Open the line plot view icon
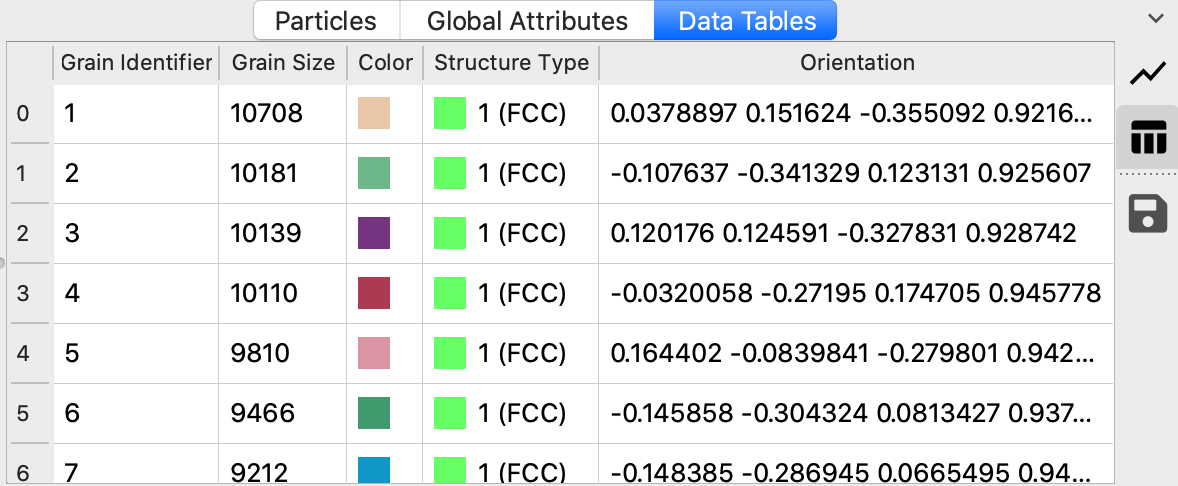 [1147, 73]
